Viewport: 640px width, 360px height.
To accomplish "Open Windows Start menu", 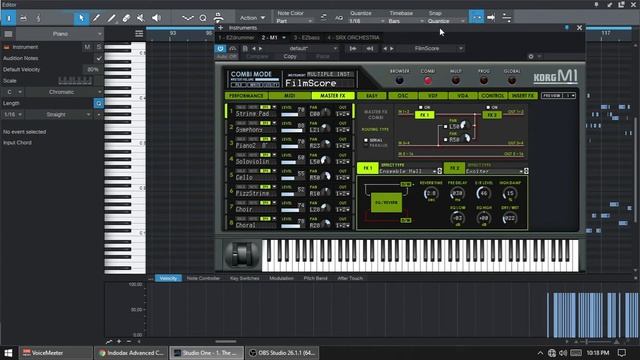I will tap(9, 353).
